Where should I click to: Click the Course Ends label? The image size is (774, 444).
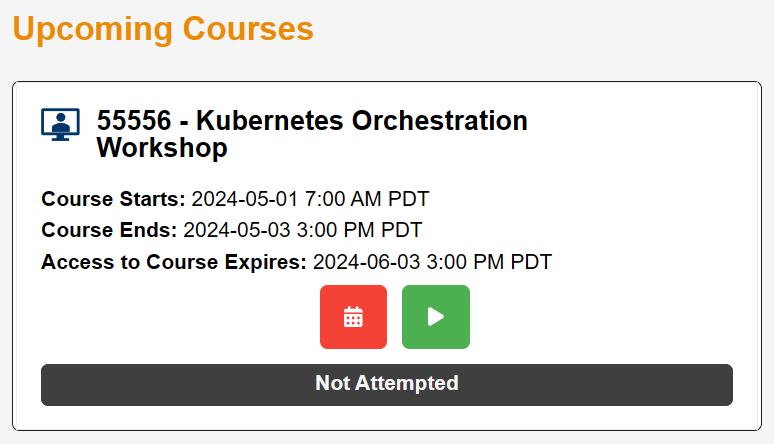pyautogui.click(x=109, y=230)
